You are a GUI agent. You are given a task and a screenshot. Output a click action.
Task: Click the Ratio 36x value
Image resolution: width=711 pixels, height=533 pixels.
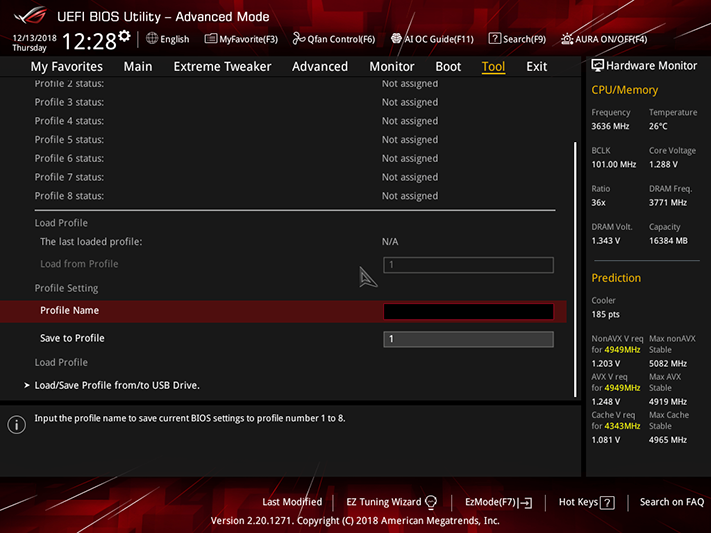598,202
